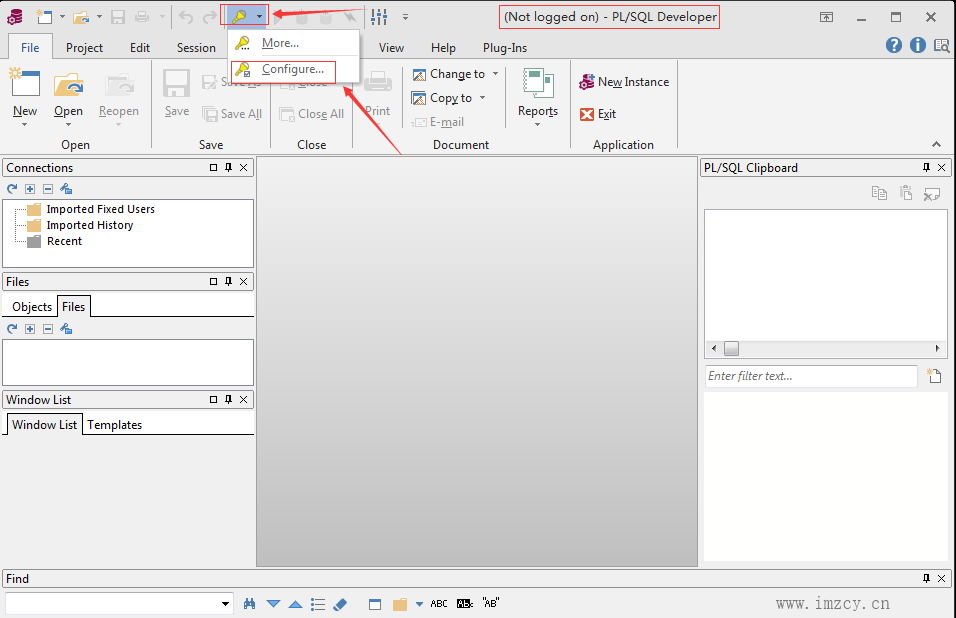Click the refresh icon in Connections panel
The height and width of the screenshot is (618, 956).
(12, 189)
